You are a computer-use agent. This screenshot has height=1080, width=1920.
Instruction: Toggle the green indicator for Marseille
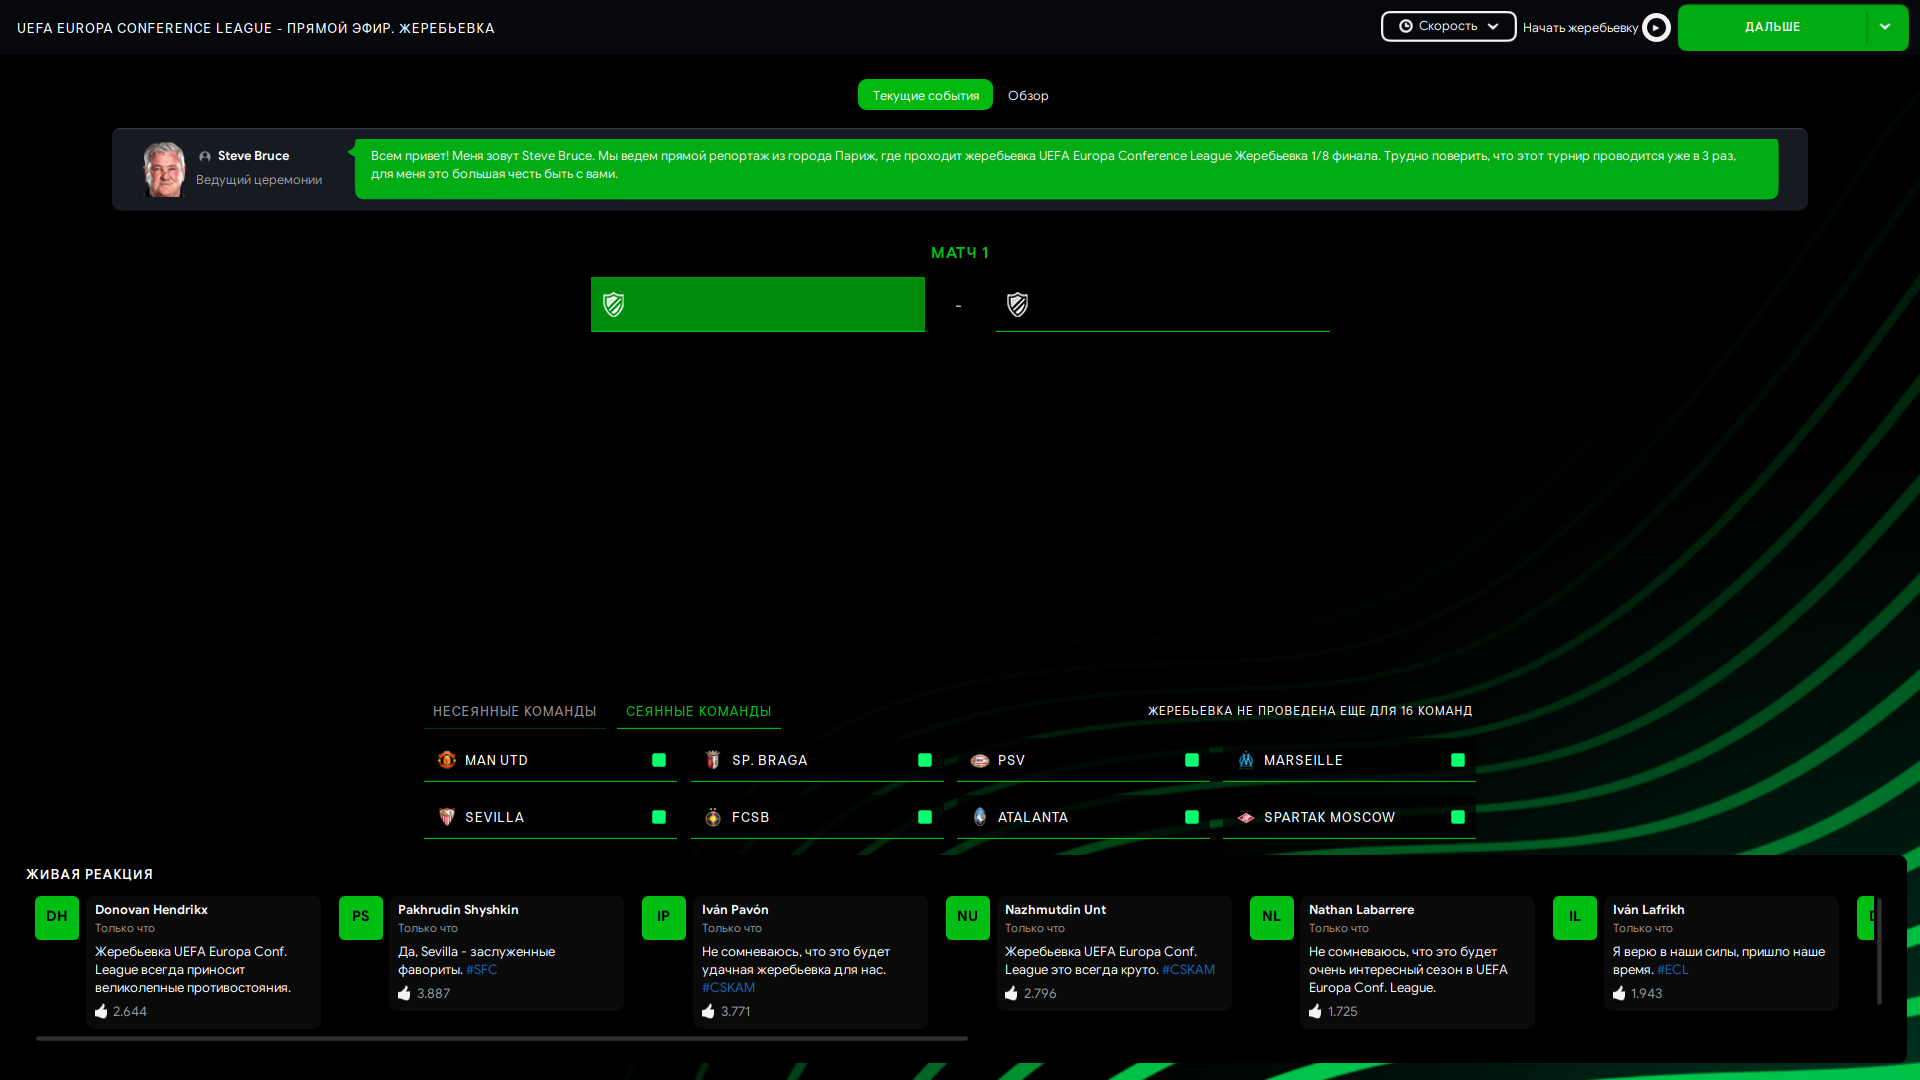point(1458,760)
